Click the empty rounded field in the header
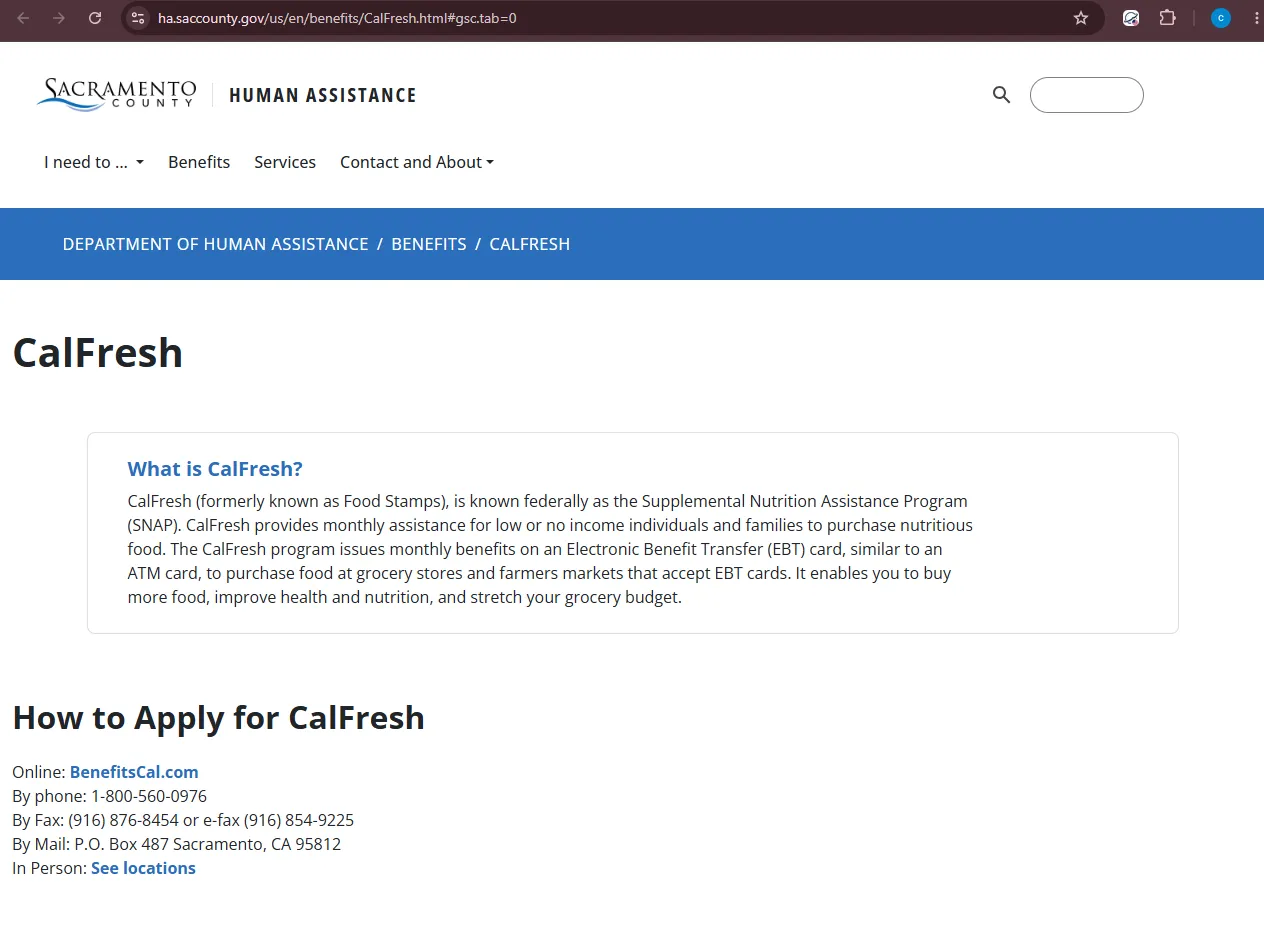 tap(1086, 95)
